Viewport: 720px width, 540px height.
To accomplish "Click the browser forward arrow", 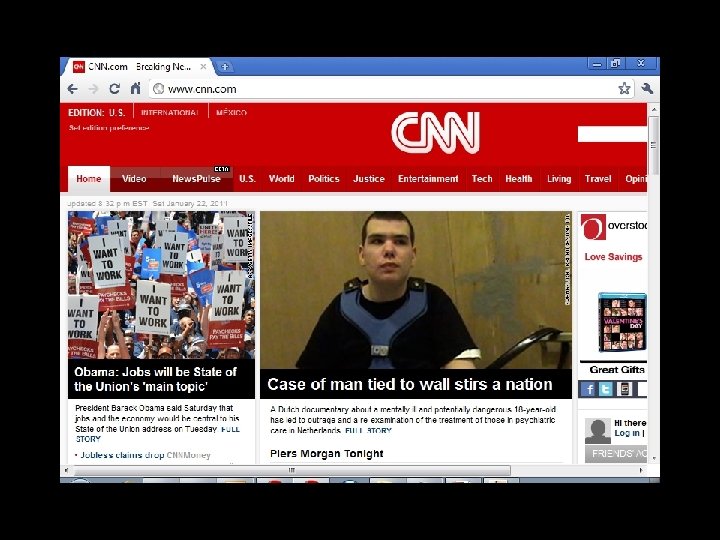I will [93, 89].
